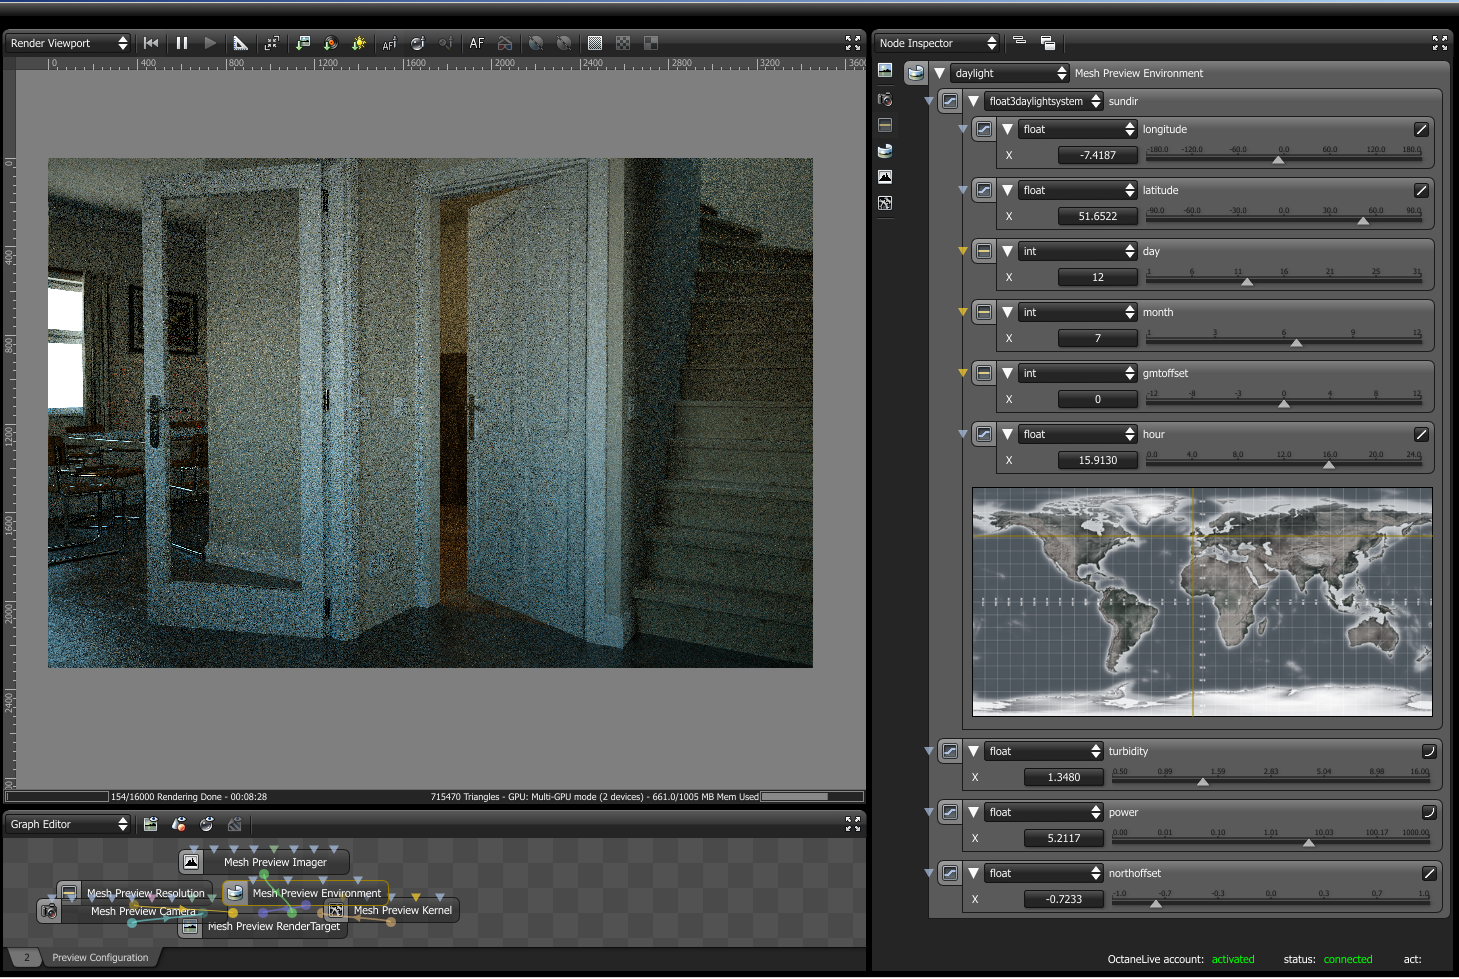Collapse the sundir parameter group
1459x979 pixels.
[x=973, y=101]
